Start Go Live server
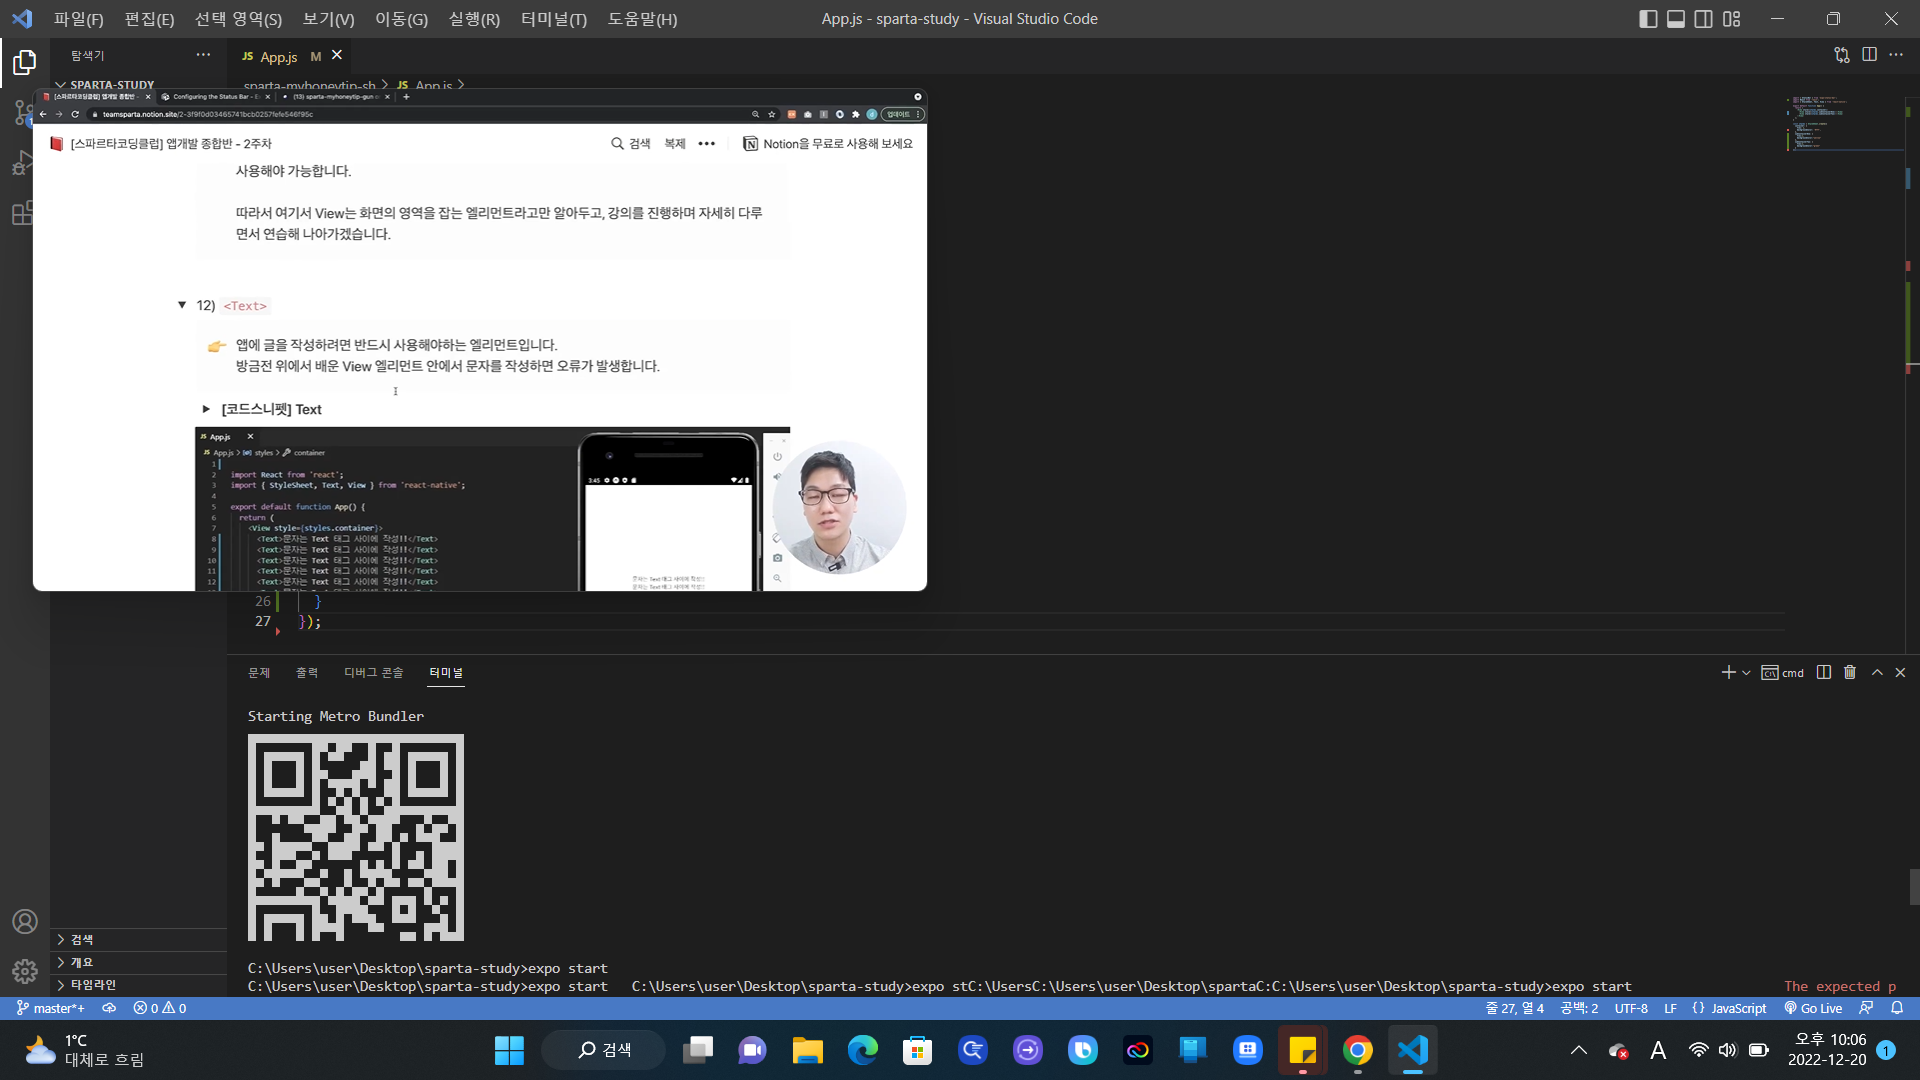This screenshot has width=1920, height=1080. (x=1813, y=1008)
